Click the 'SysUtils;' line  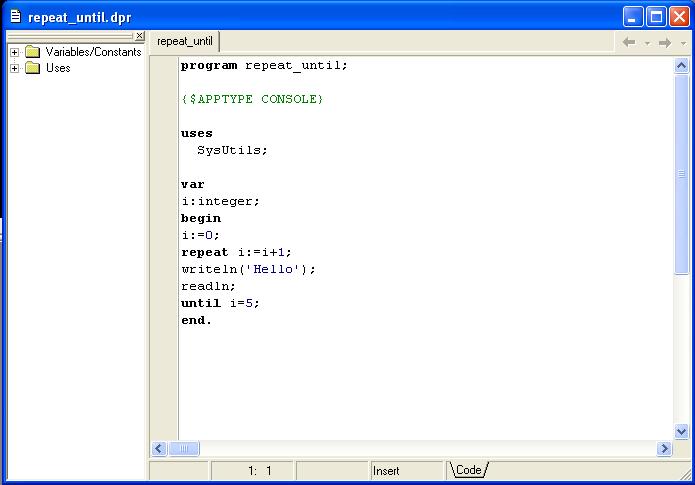232,150
